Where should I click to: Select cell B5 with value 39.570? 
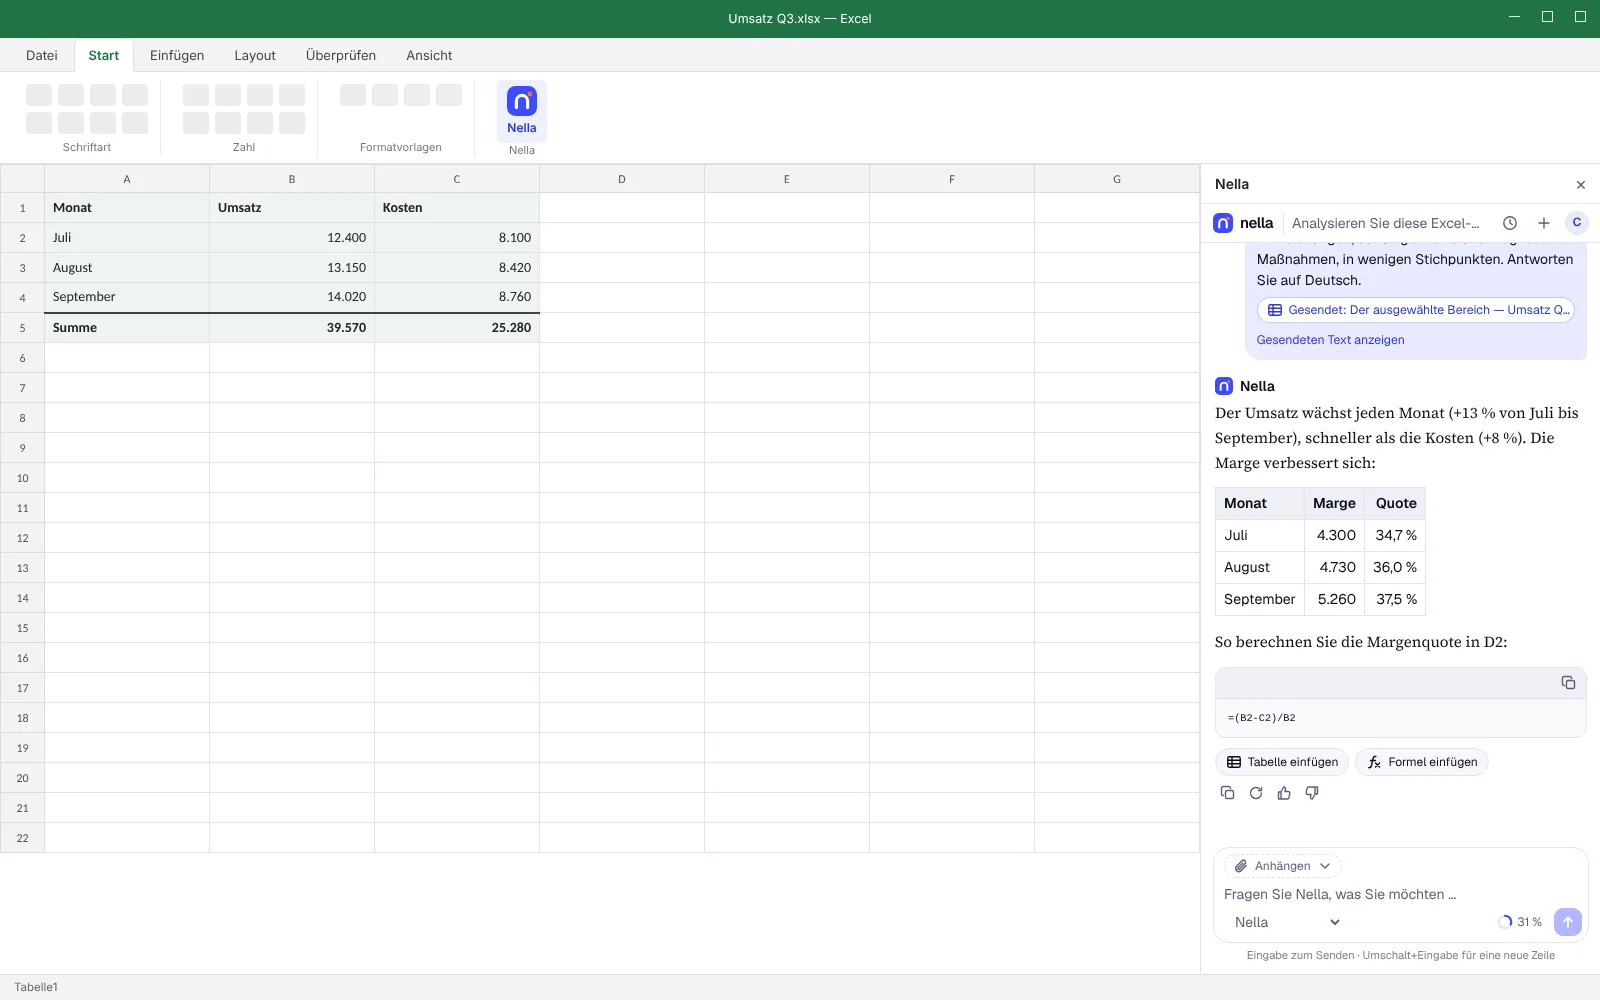[x=292, y=328]
